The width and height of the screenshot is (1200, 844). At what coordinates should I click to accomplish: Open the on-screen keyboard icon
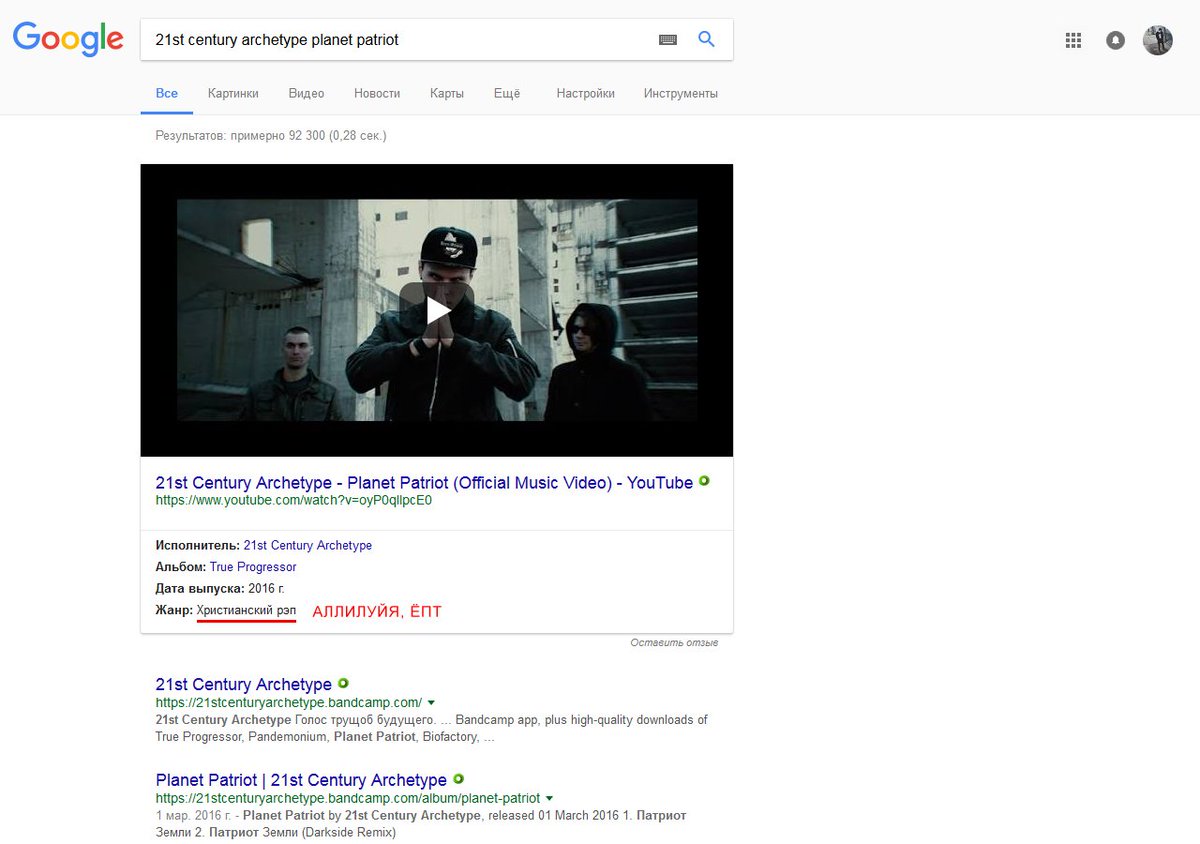[667, 40]
